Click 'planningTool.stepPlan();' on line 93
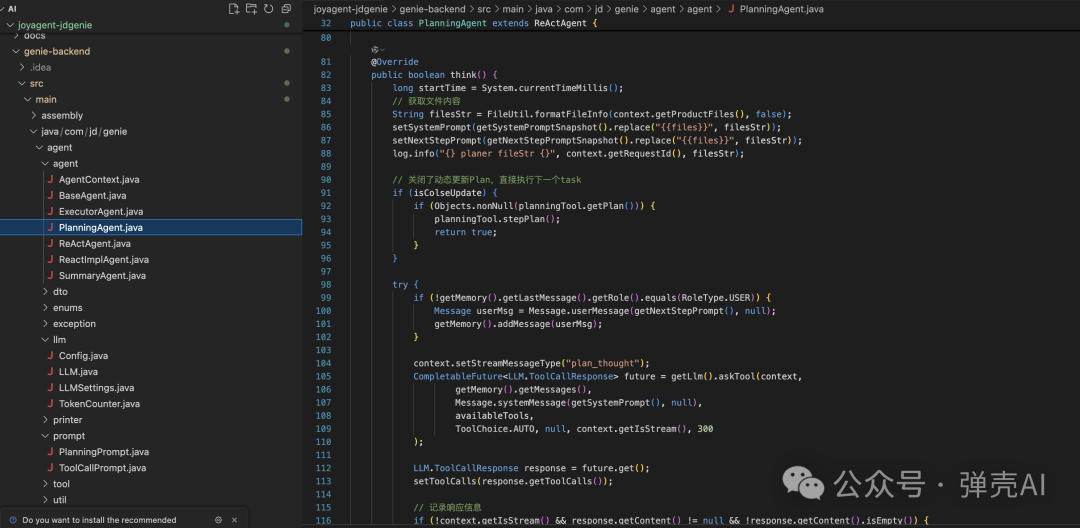1080x528 pixels. click(497, 219)
